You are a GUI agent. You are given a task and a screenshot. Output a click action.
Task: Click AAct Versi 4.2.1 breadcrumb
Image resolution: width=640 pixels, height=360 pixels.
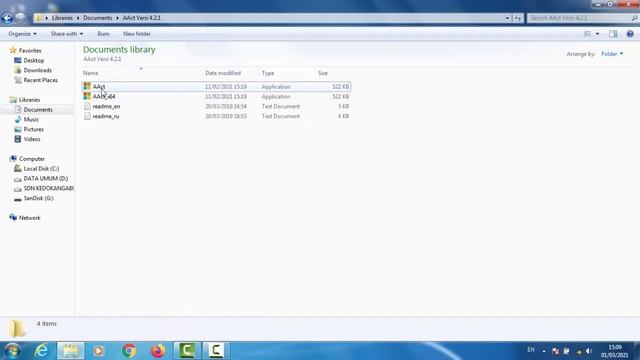point(141,18)
